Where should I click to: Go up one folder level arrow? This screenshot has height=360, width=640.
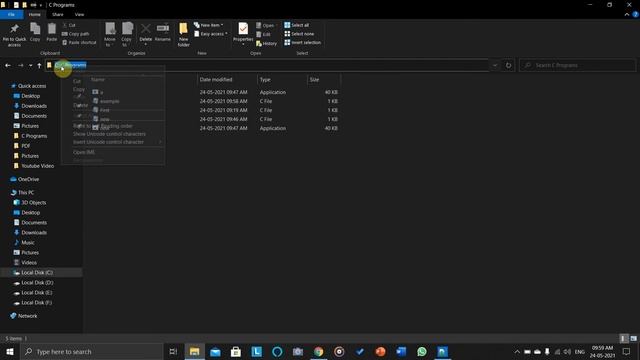39,65
